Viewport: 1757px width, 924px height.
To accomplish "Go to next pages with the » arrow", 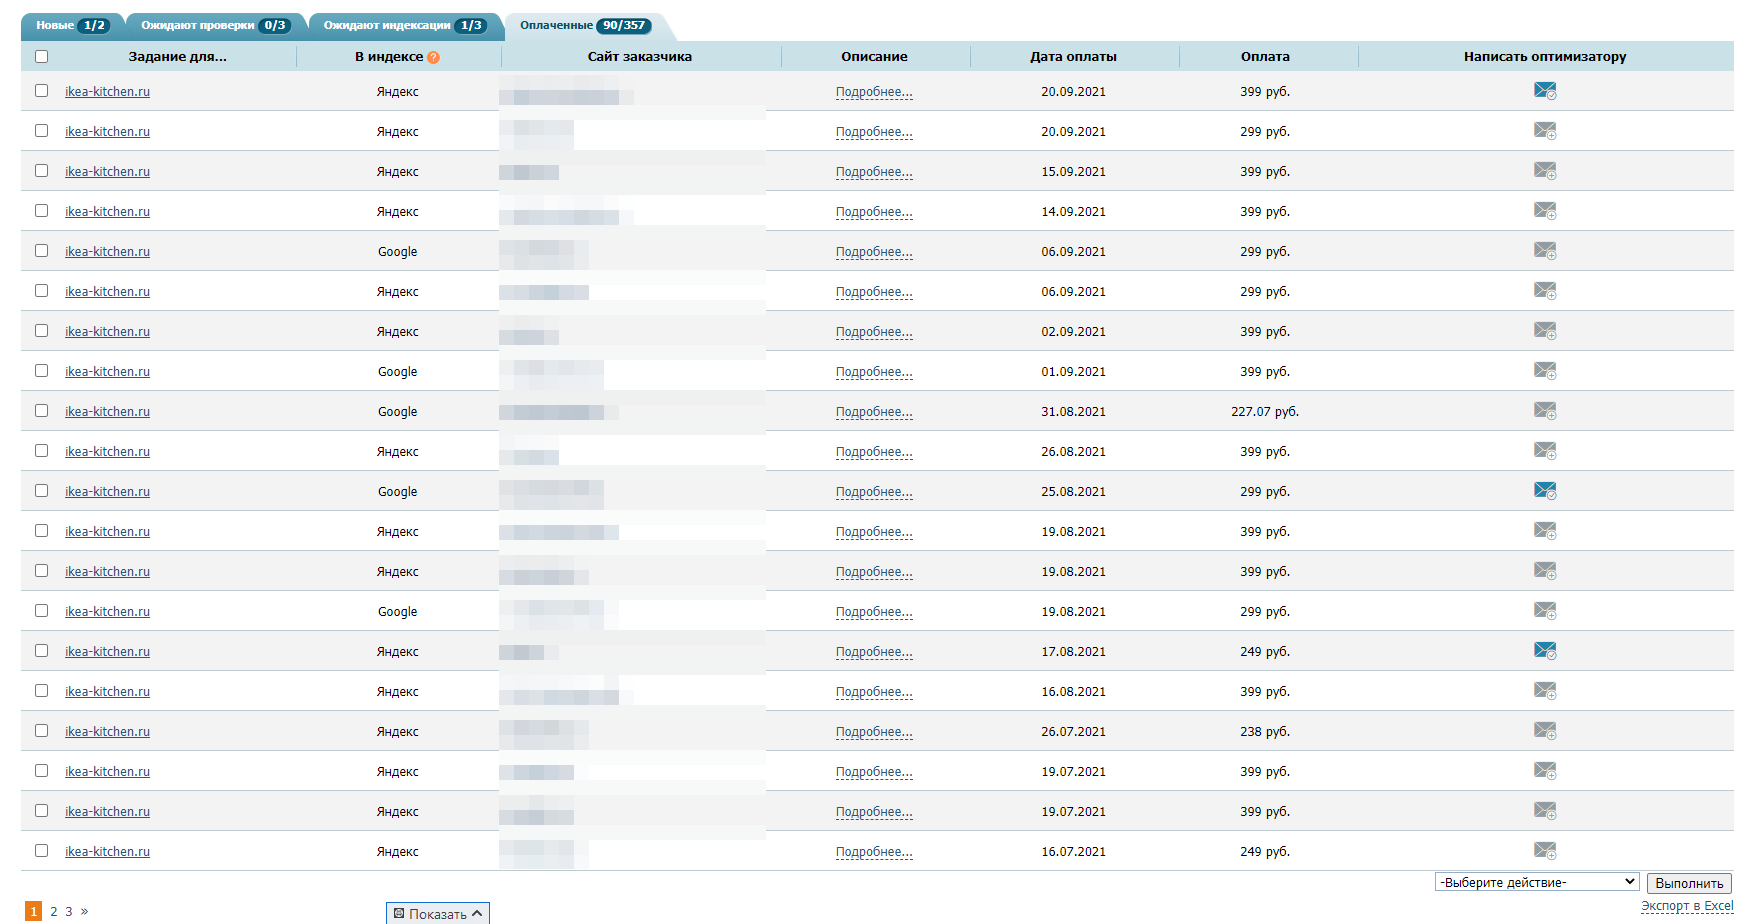I will click(x=85, y=911).
